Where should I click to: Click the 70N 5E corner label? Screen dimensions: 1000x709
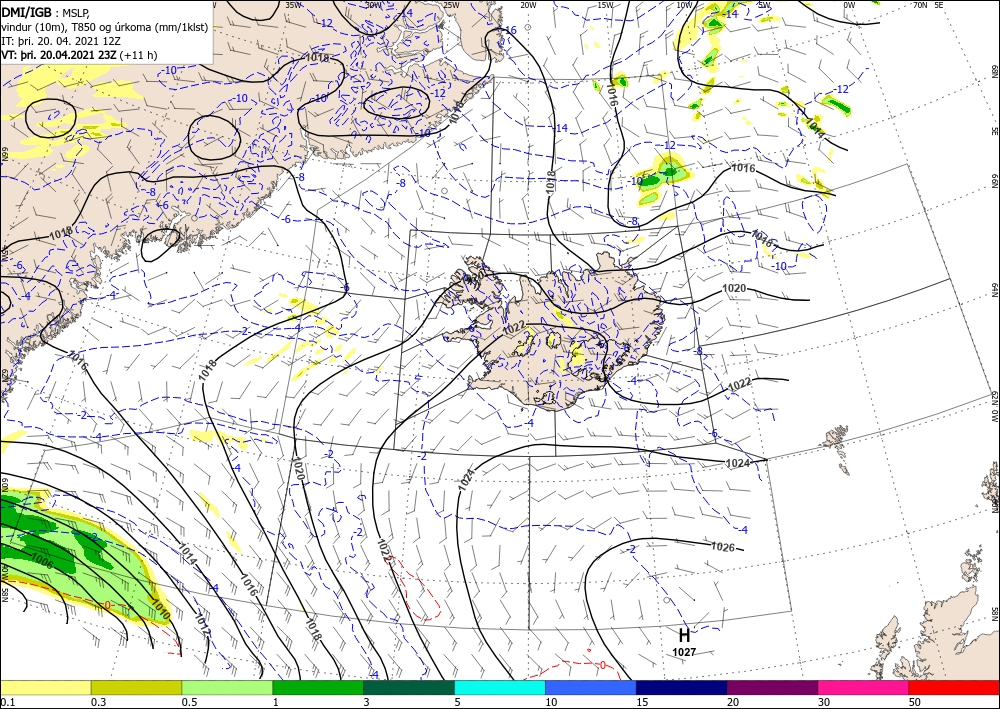[928, 5]
